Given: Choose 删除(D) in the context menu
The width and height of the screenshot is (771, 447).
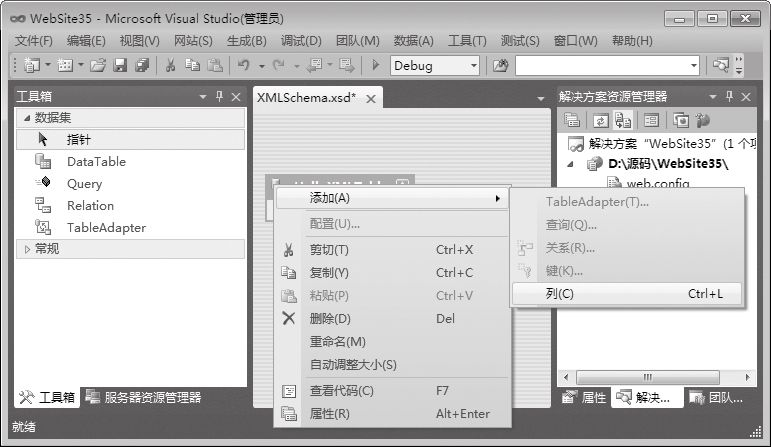Looking at the screenshot, I should click(393, 319).
